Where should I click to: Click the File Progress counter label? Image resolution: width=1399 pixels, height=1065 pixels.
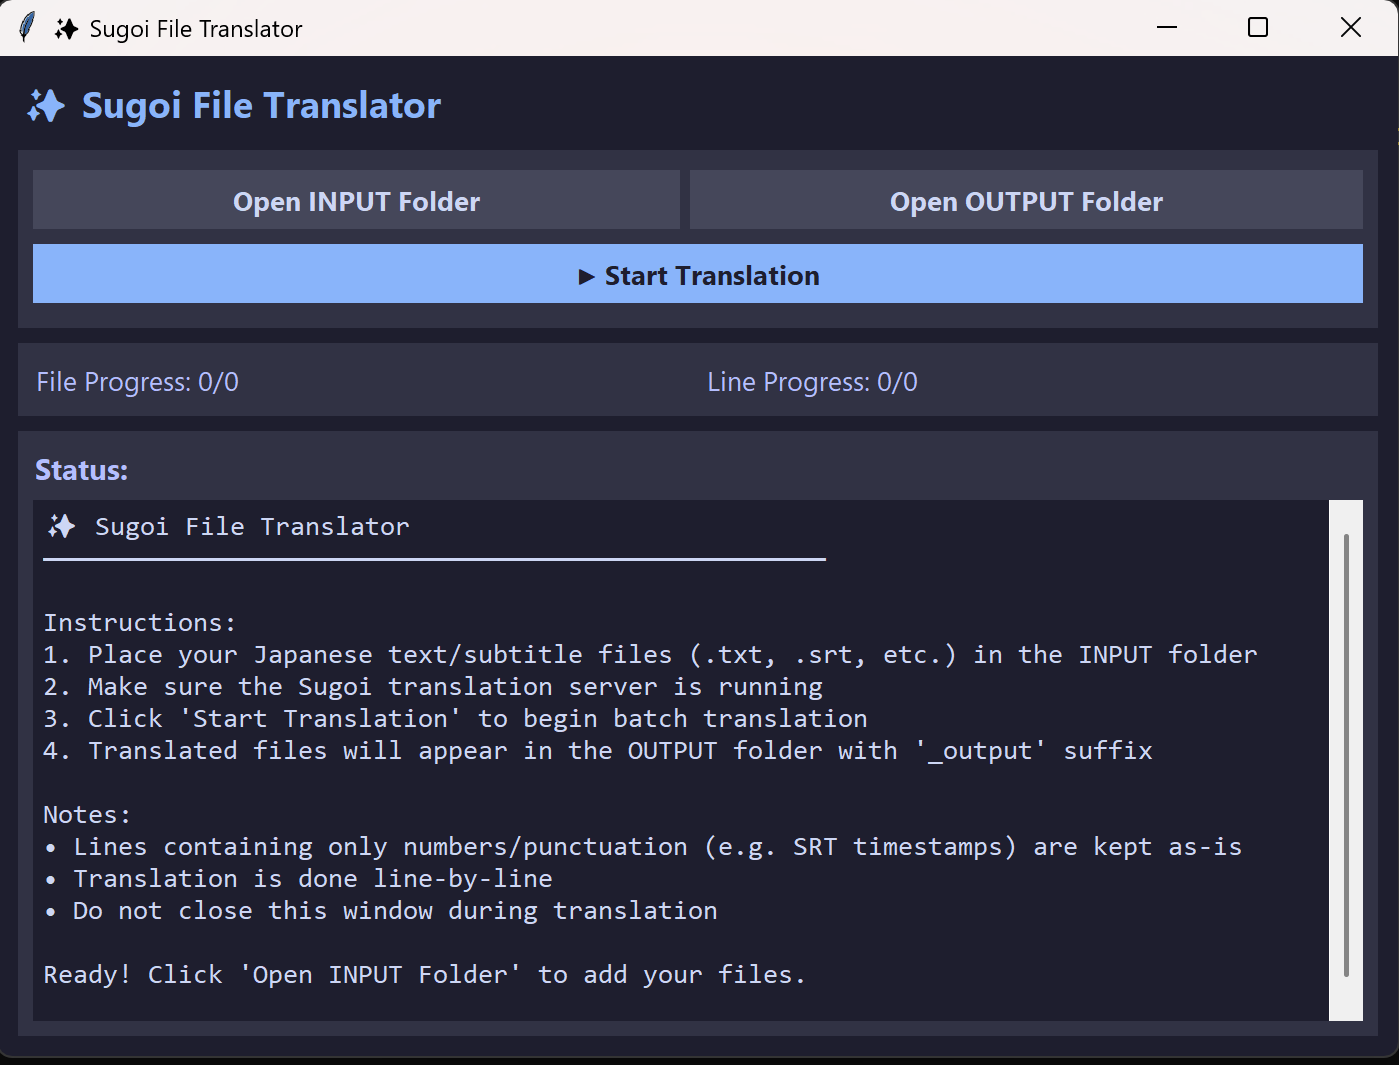point(138,382)
